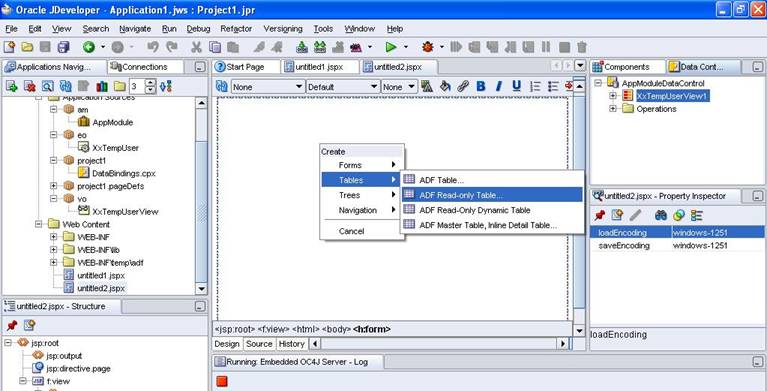Viewport: 767px width, 391px height.
Task: Click the Rebuild project icon
Action: (320, 47)
